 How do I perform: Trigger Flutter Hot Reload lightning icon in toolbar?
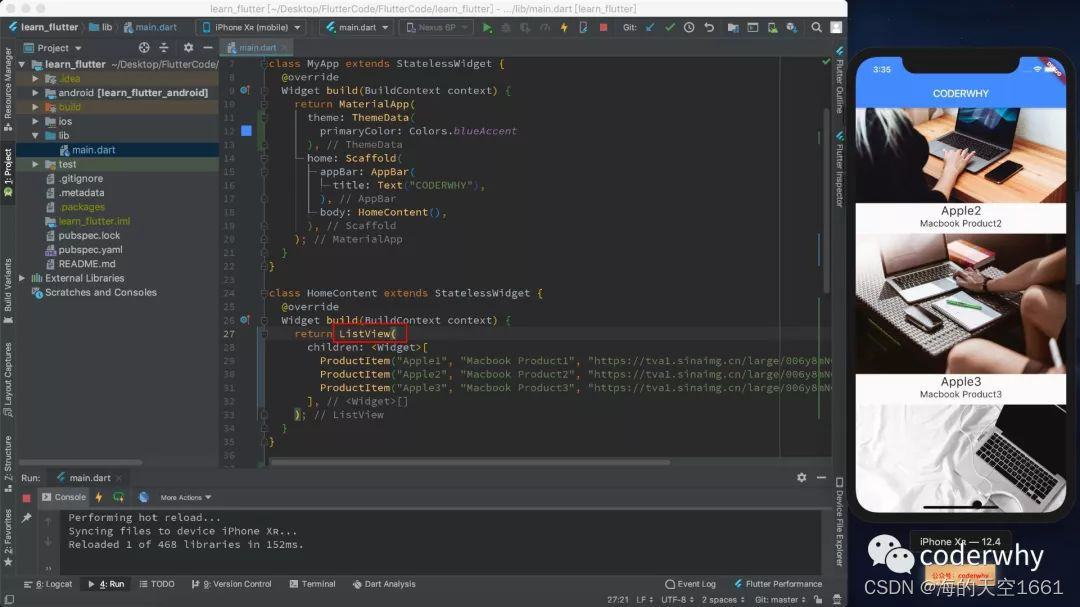tap(564, 28)
